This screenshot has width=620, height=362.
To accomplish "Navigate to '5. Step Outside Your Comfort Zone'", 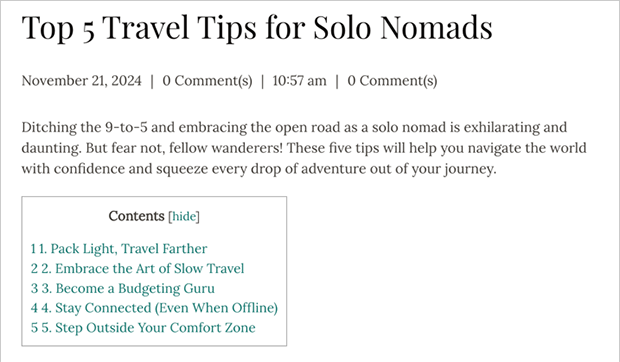I will pos(143,328).
